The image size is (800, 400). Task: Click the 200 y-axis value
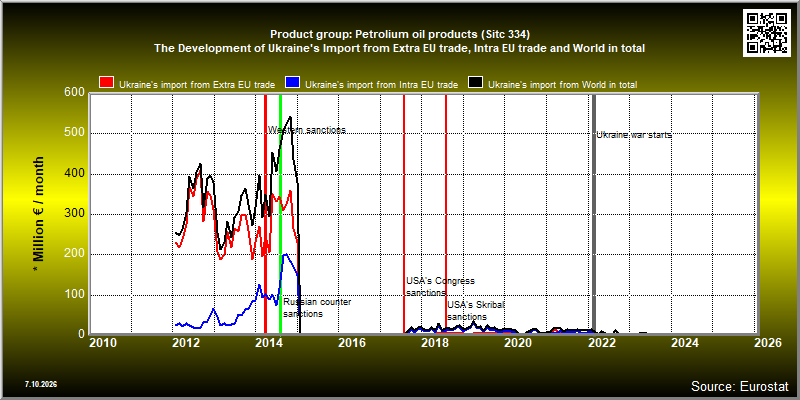[74, 254]
